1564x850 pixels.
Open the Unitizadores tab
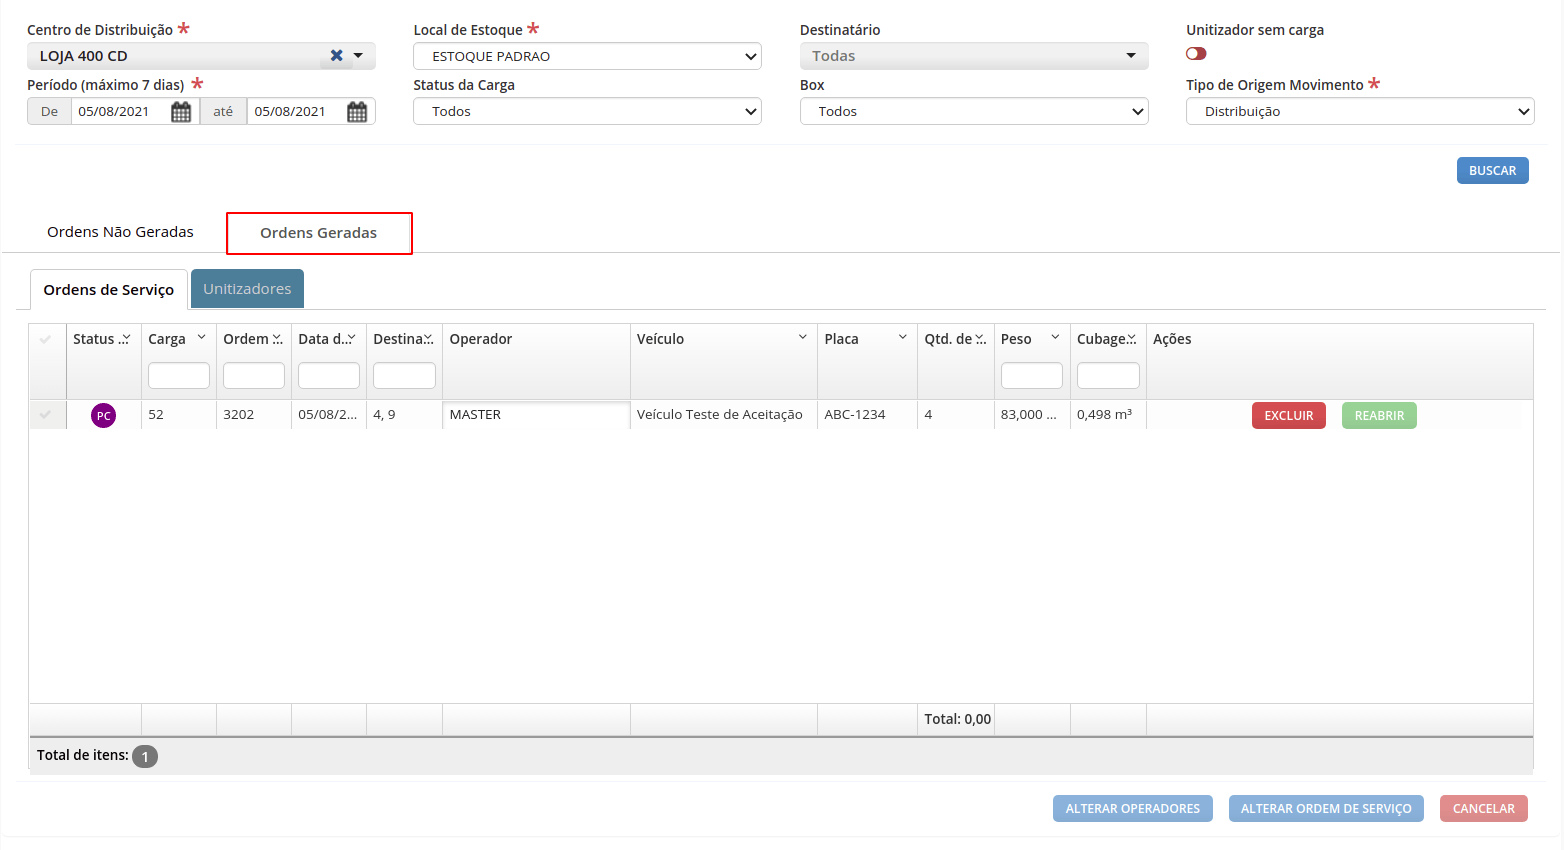247,289
